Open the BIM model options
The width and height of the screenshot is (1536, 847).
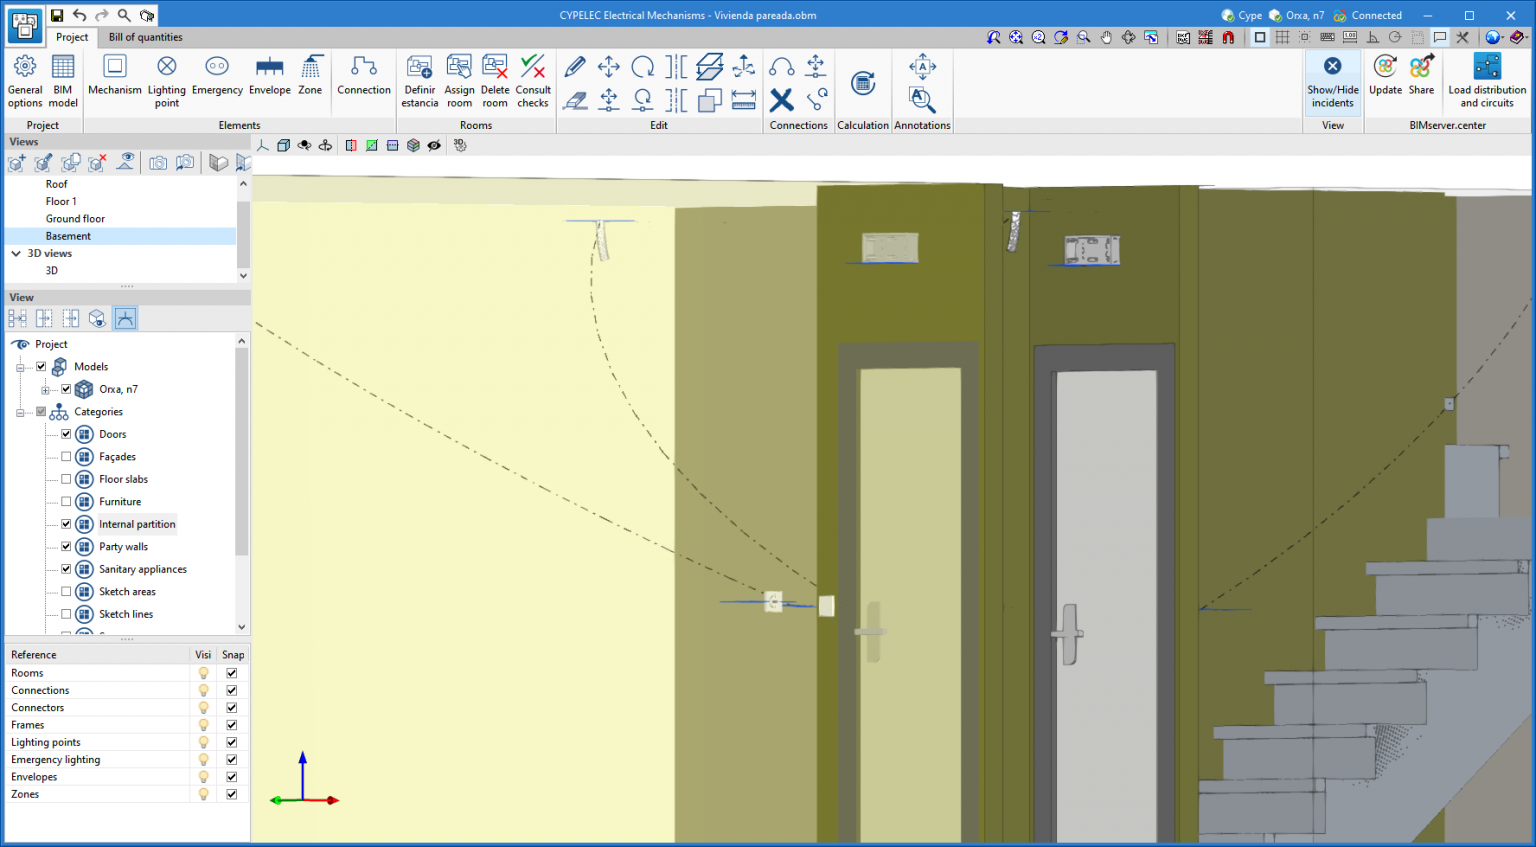(63, 81)
